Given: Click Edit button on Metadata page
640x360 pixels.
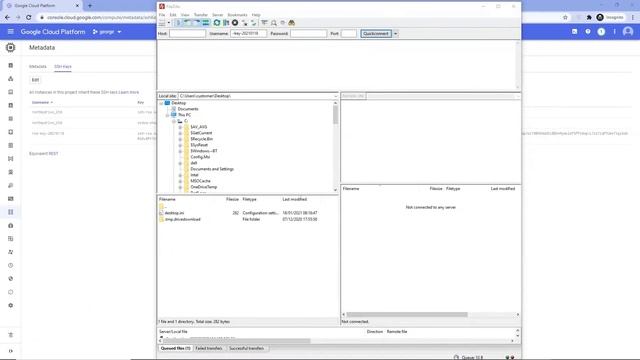Looking at the screenshot, I should pyautogui.click(x=36, y=80).
